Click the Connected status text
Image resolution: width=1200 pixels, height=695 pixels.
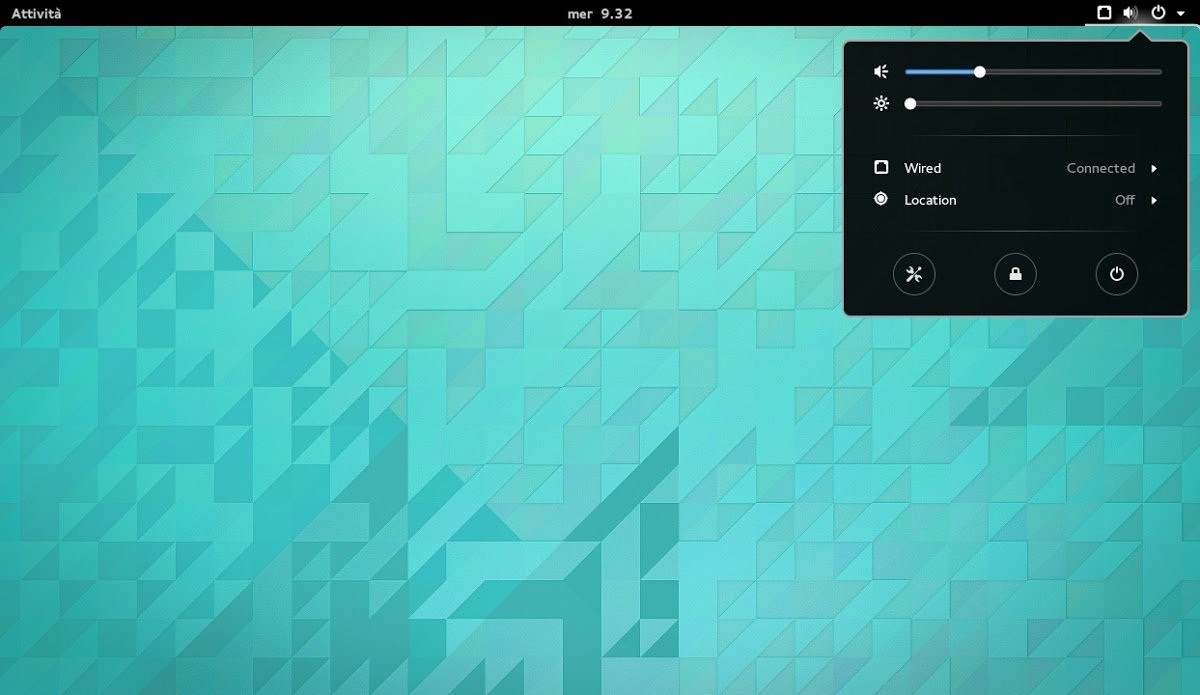(x=1100, y=168)
